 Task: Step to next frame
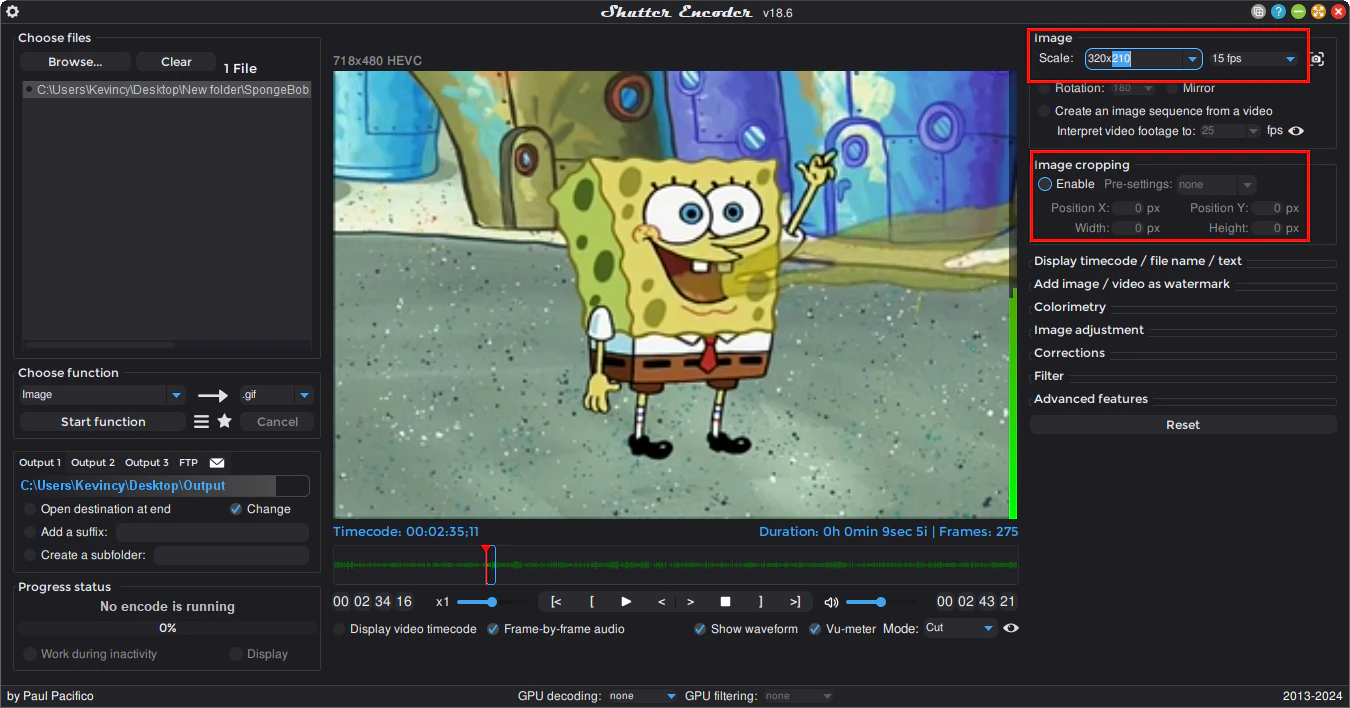[x=690, y=601]
